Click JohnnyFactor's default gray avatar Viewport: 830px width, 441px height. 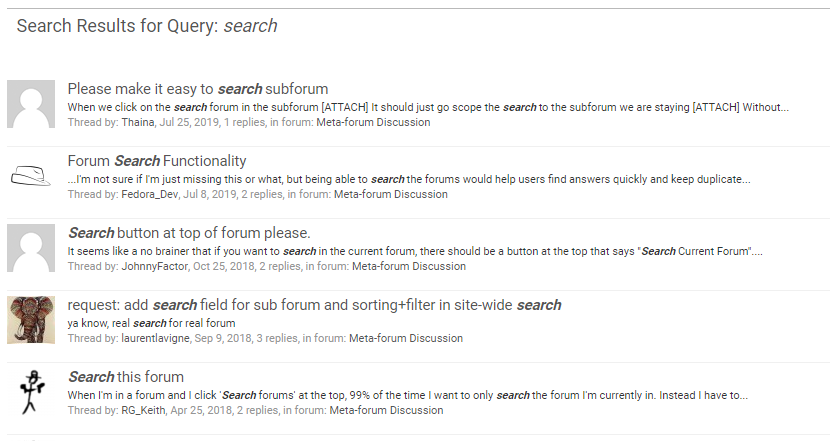pos(31,248)
